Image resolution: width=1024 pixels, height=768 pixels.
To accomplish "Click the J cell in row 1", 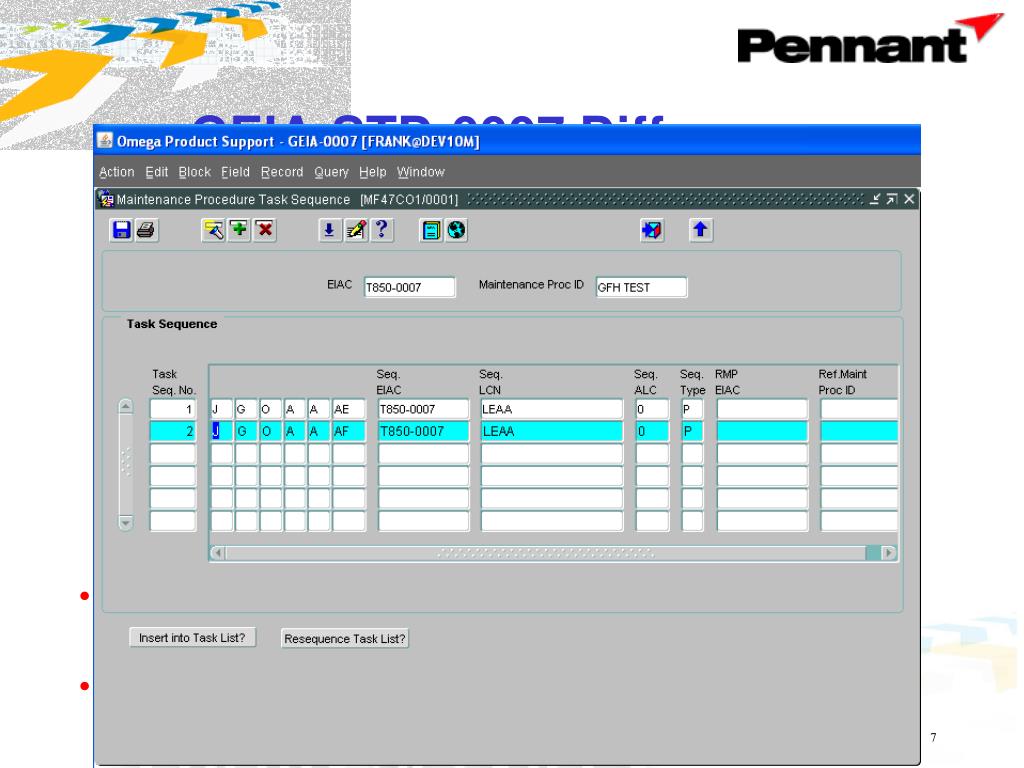I will pyautogui.click(x=221, y=409).
